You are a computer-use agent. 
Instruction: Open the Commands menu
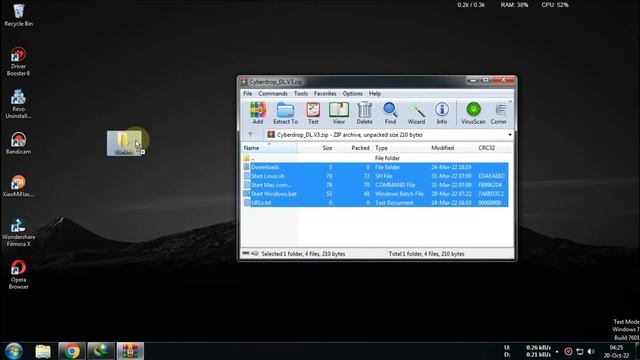tap(273, 93)
